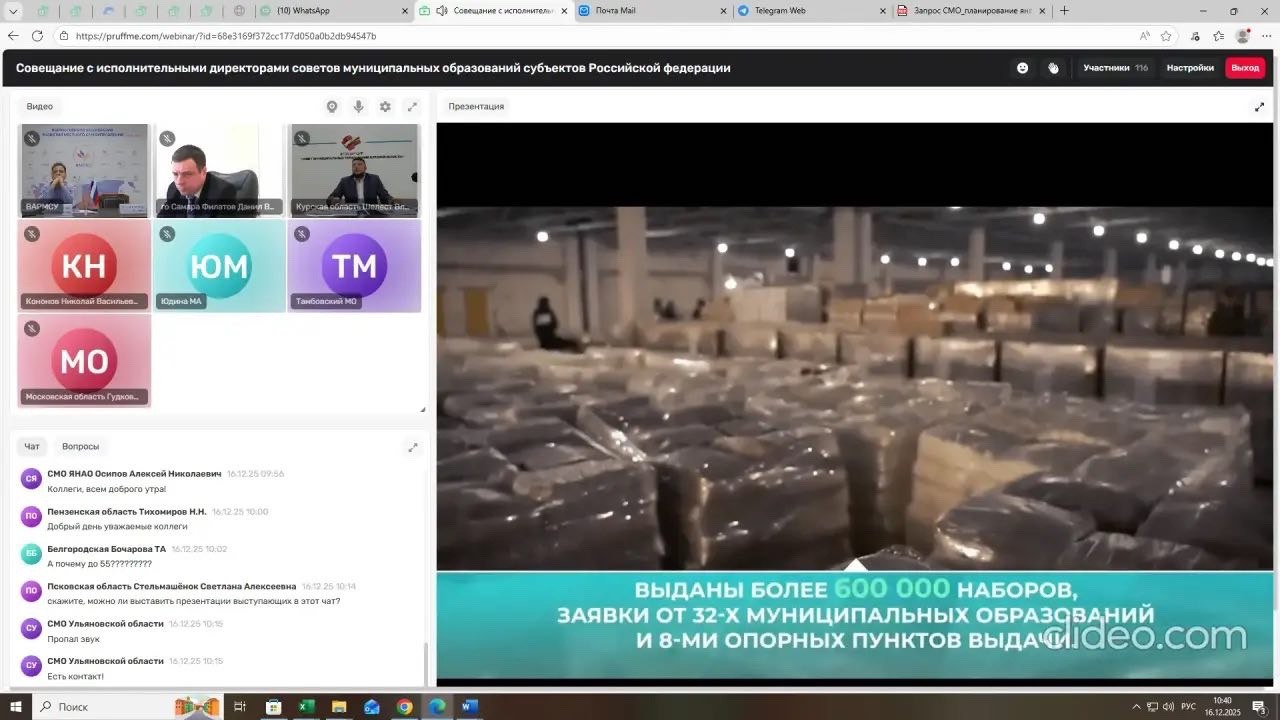Image resolution: width=1280 pixels, height=720 pixels.
Task: Click the webcam icon in the Video panel
Action: coord(332,107)
